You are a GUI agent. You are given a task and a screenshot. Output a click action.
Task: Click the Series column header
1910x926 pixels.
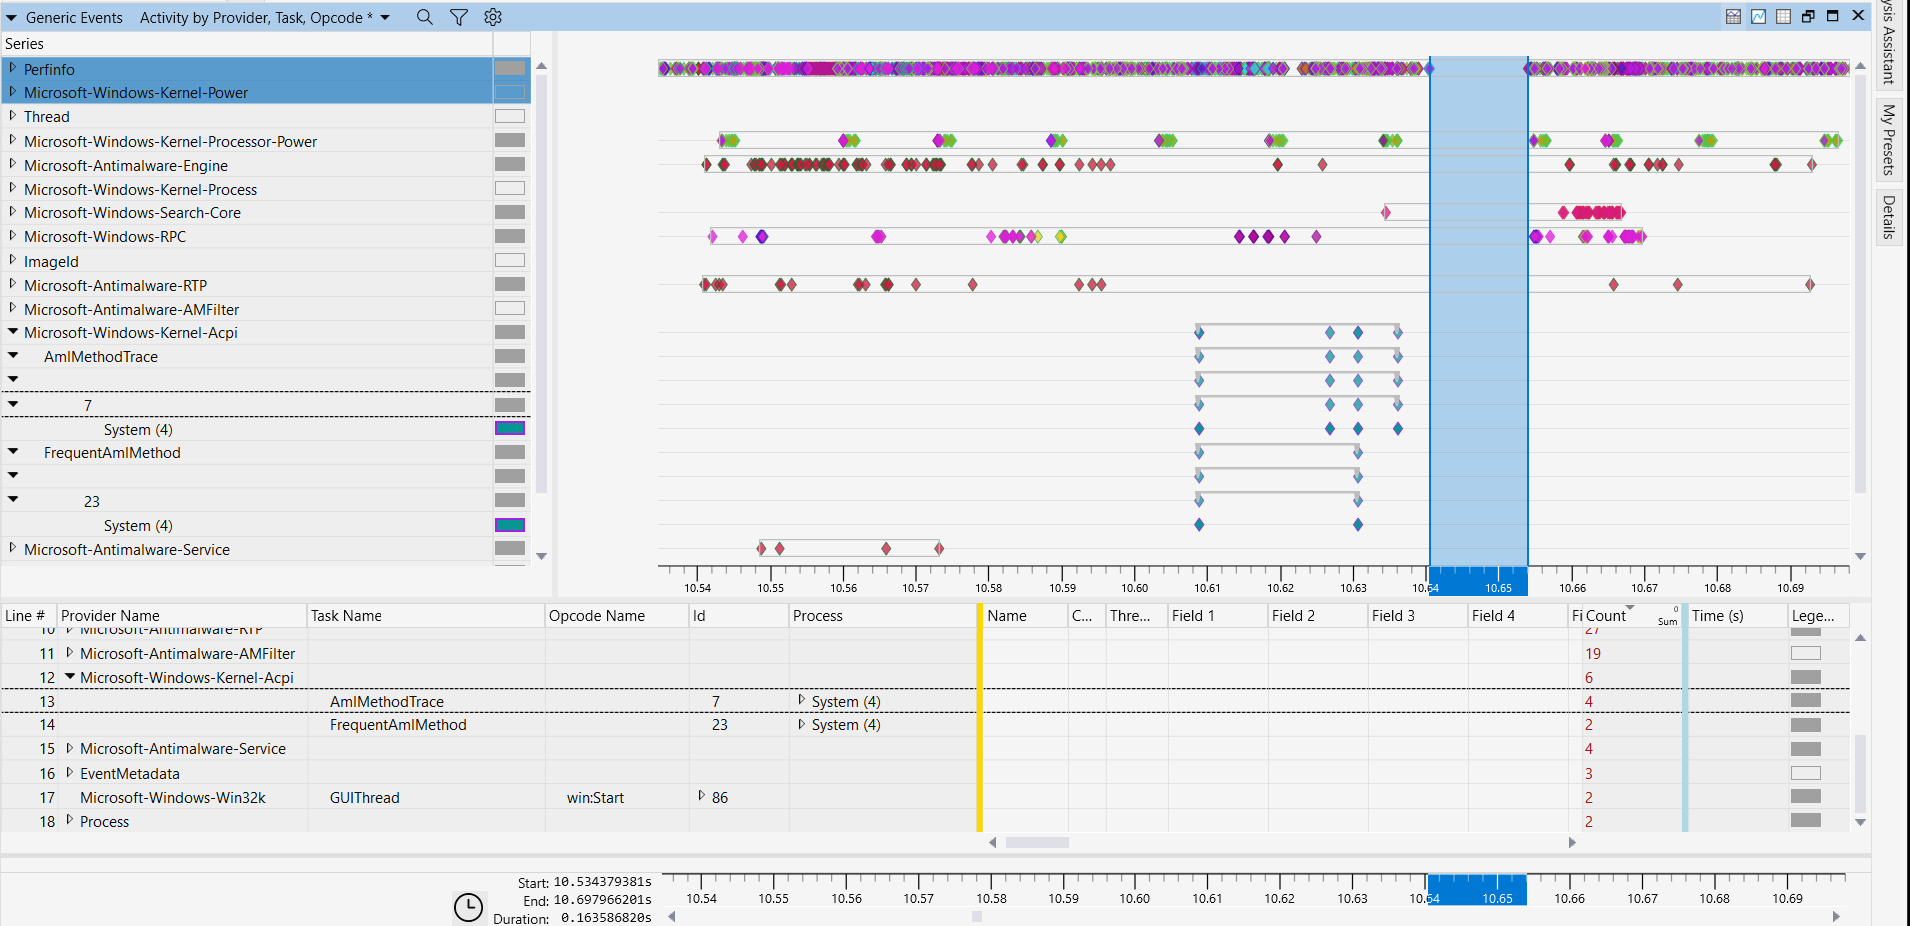tap(246, 44)
